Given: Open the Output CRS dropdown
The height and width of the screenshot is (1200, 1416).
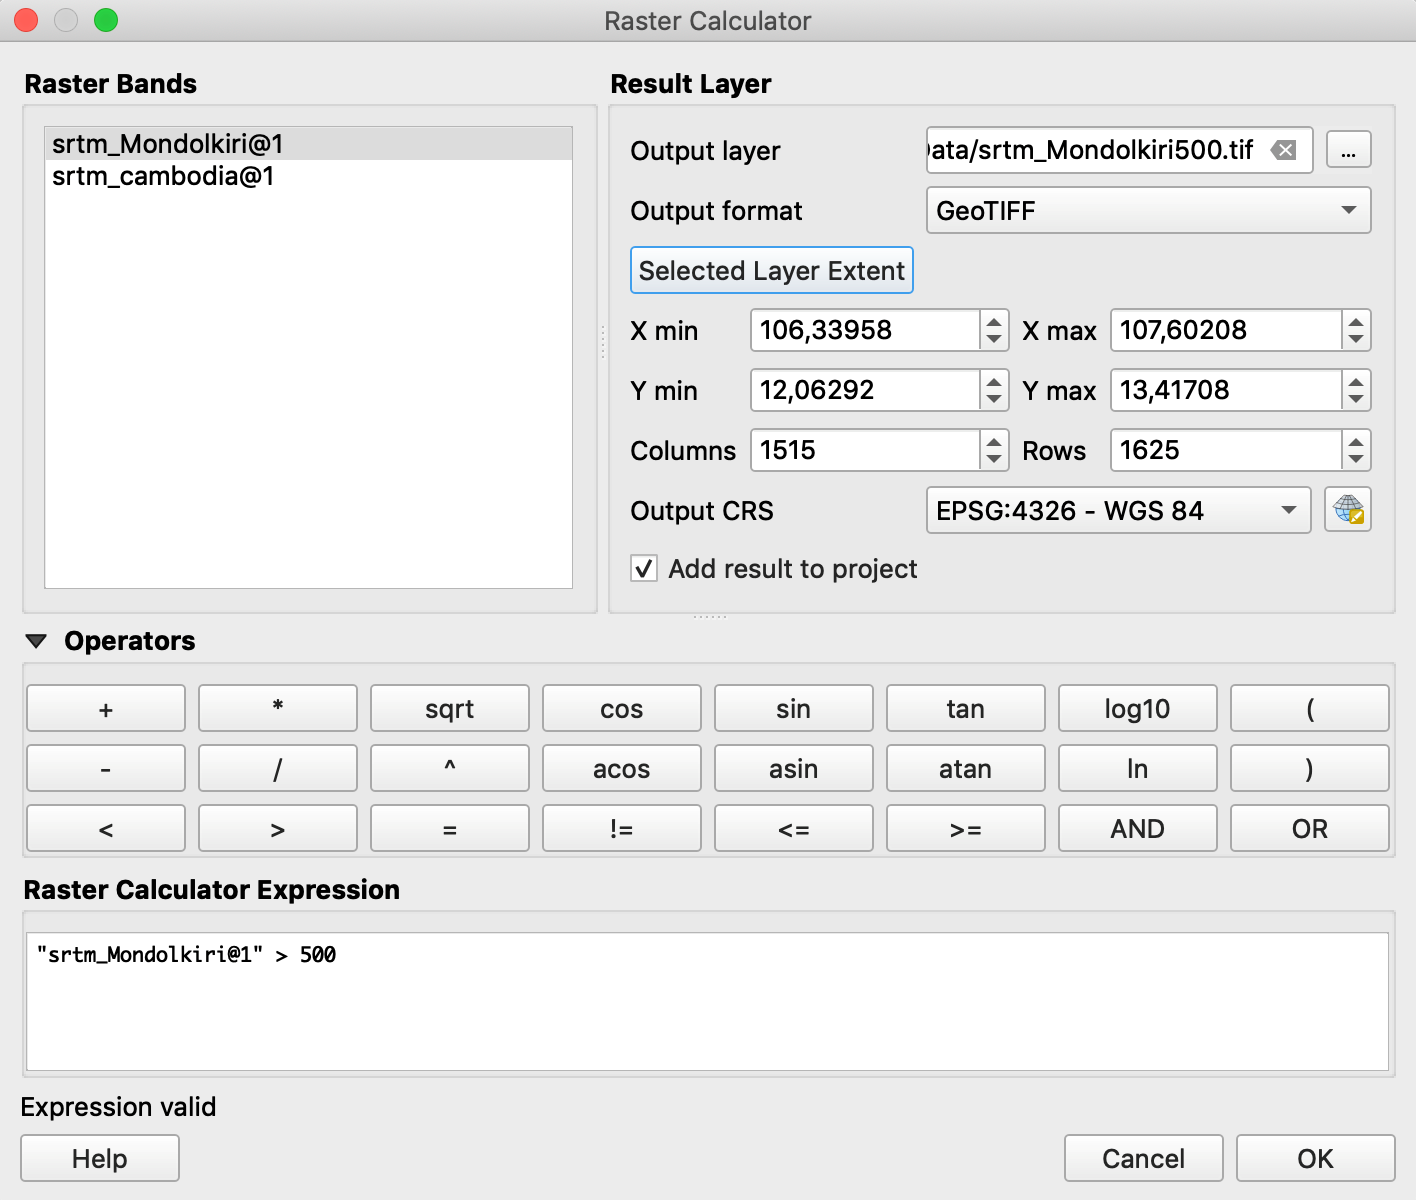Looking at the screenshot, I should click(1118, 510).
